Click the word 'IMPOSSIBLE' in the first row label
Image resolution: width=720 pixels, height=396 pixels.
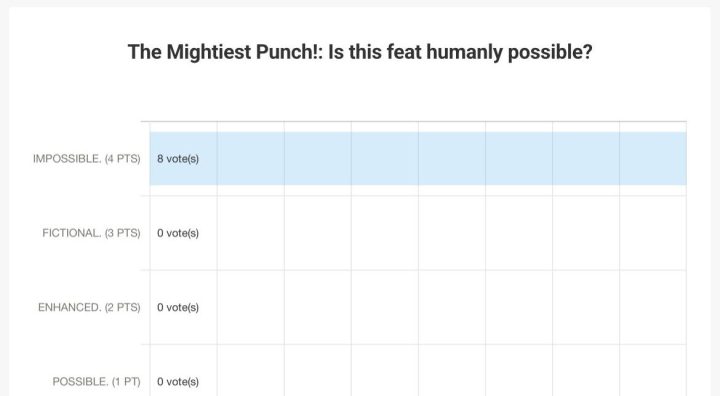(x=67, y=158)
